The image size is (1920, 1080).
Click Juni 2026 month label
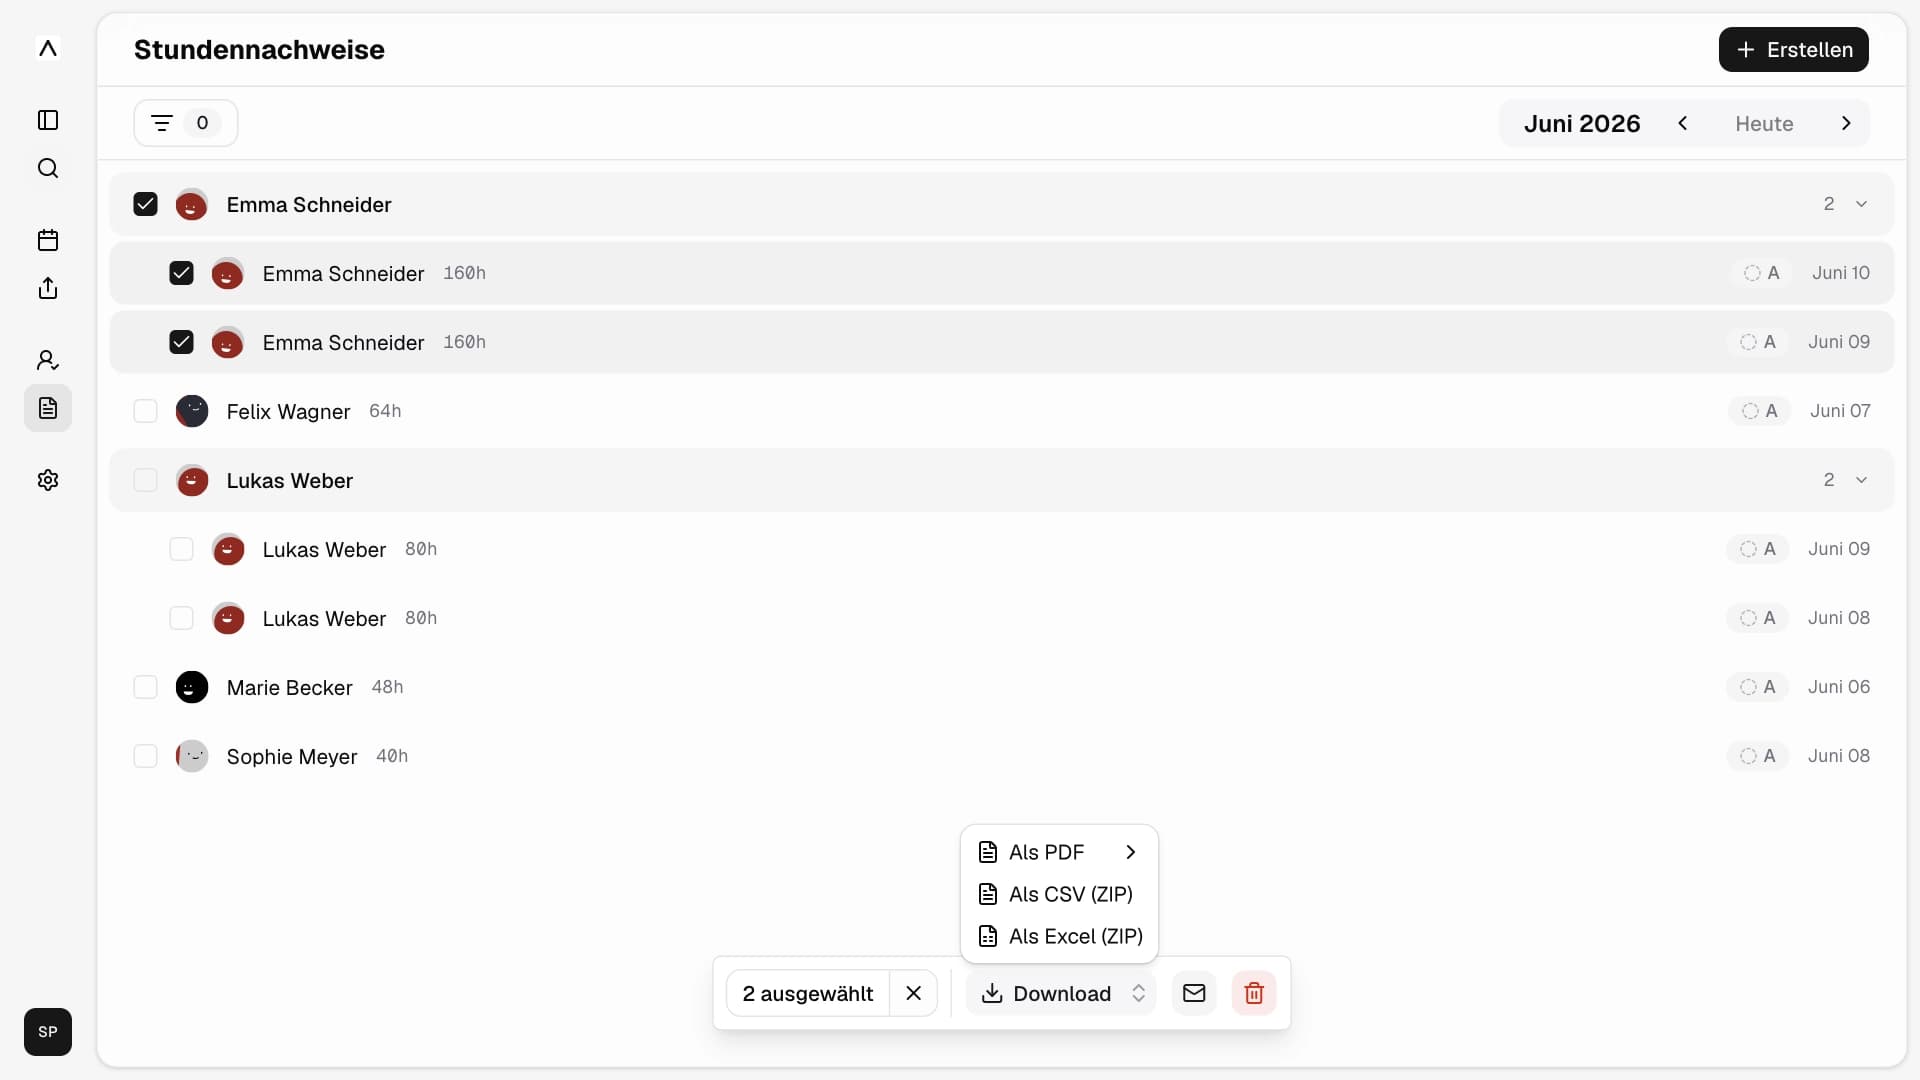click(1582, 123)
